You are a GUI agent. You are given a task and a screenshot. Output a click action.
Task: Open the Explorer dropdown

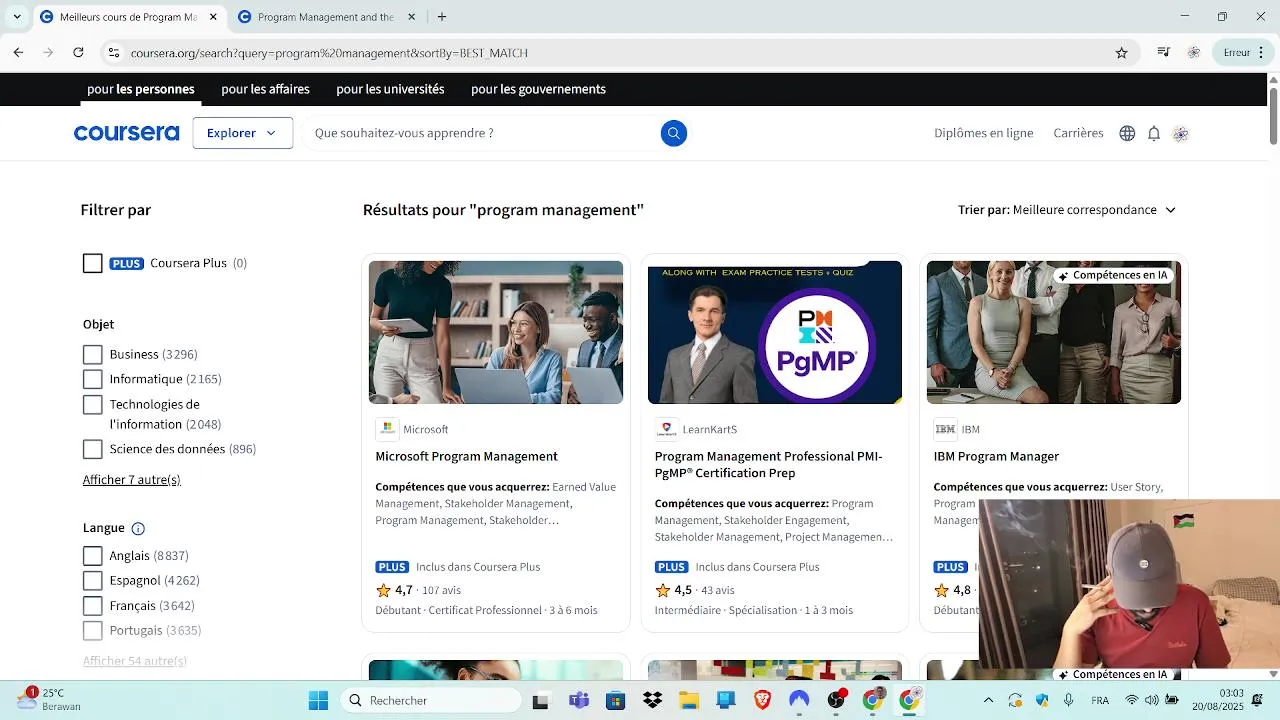[x=242, y=133]
